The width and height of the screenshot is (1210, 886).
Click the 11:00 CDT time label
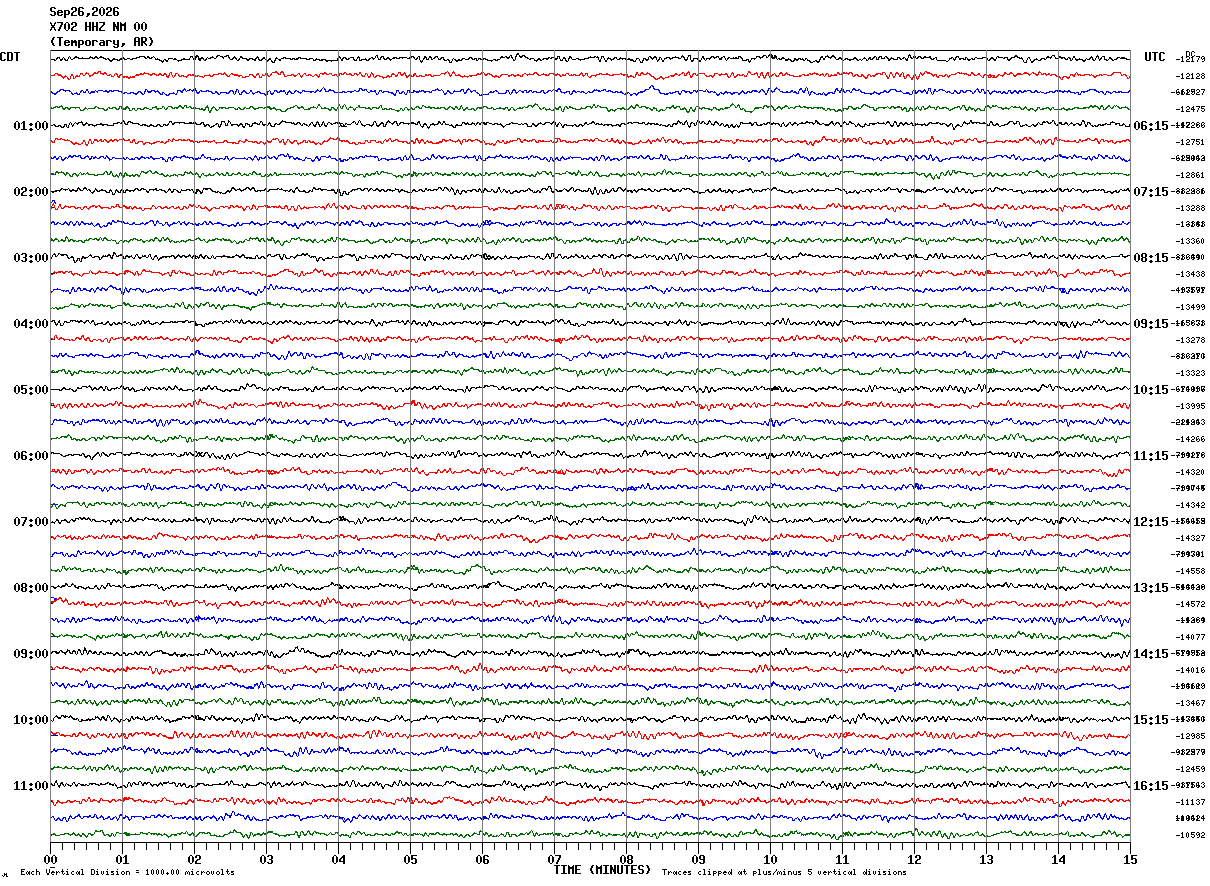click(x=31, y=786)
